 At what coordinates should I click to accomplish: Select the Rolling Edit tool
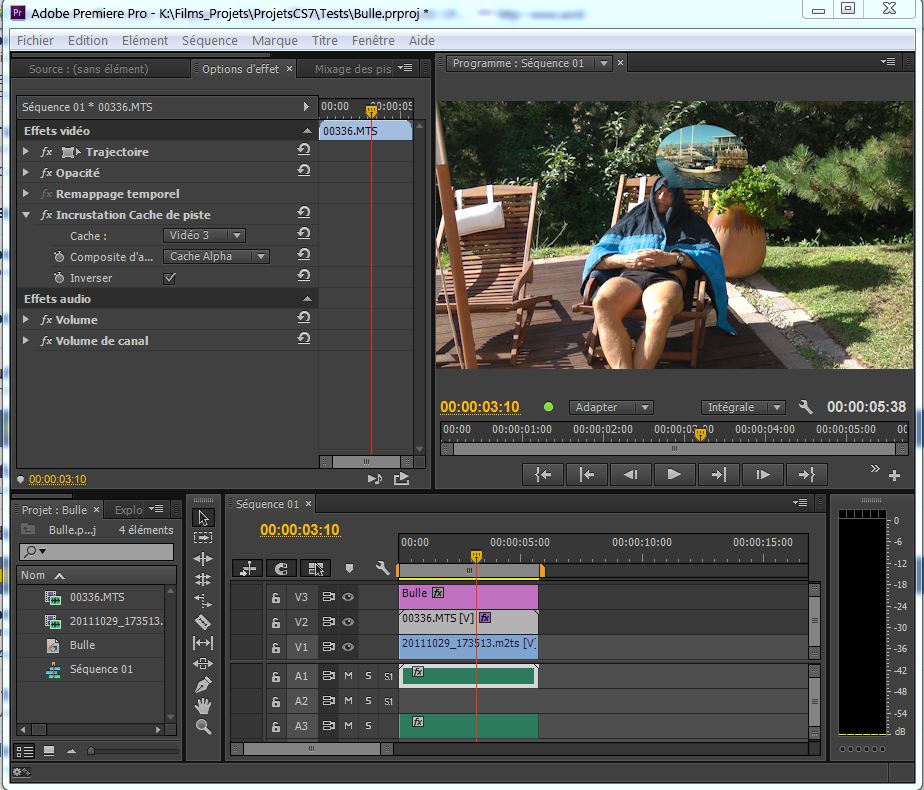point(203,580)
